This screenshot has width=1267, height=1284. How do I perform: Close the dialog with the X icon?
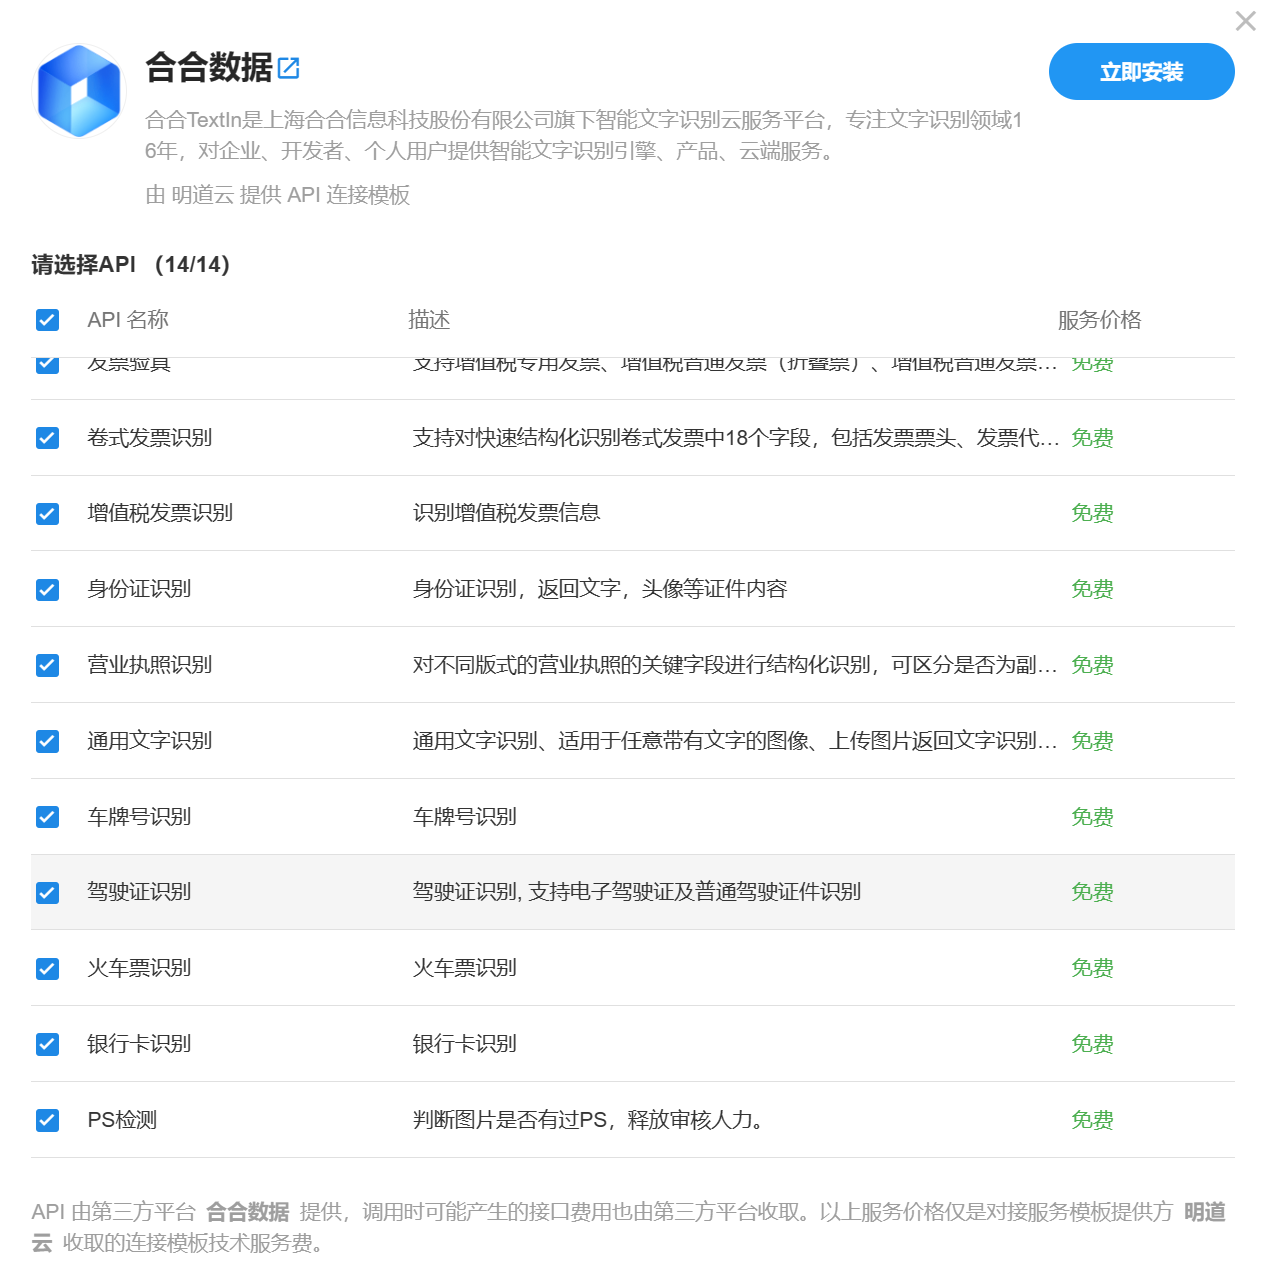tap(1245, 21)
